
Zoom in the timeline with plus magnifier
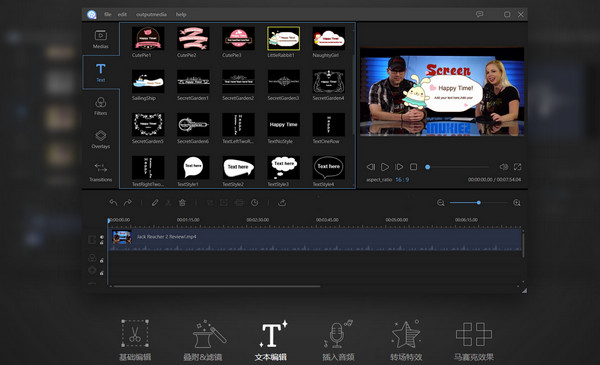coord(517,202)
